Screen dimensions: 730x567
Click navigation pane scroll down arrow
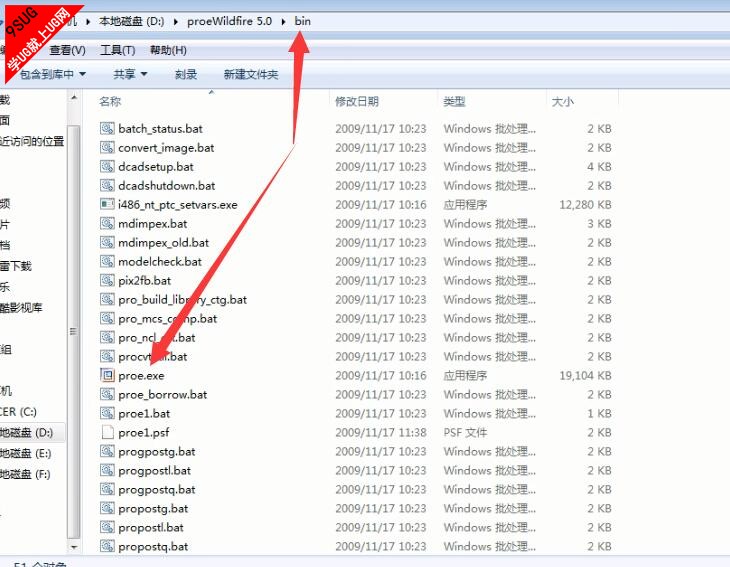click(74, 547)
